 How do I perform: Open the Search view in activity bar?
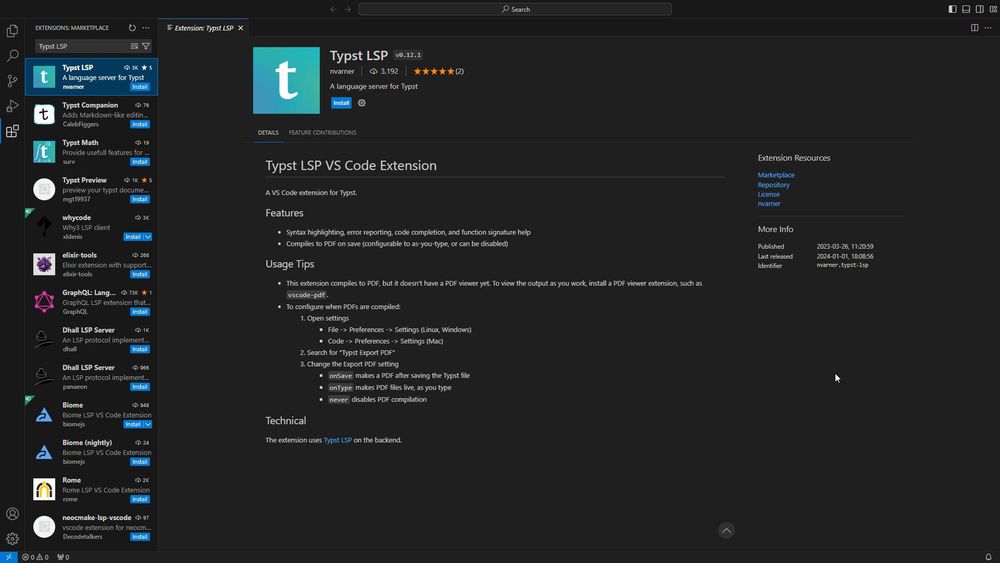click(x=12, y=55)
